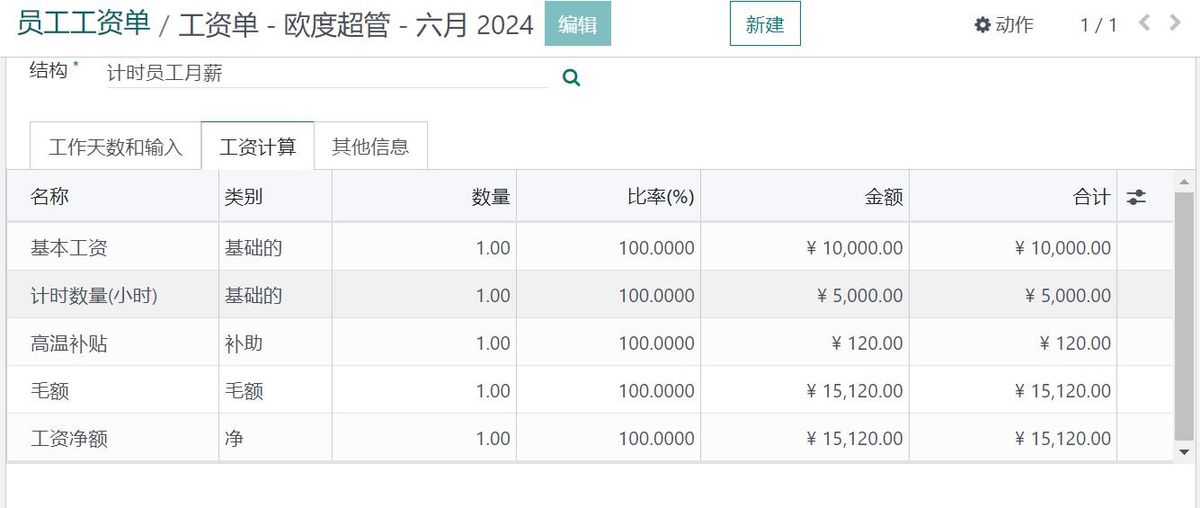This screenshot has width=1200, height=508.
Task: Select the 高温补贴 row
Action: pos(69,343)
